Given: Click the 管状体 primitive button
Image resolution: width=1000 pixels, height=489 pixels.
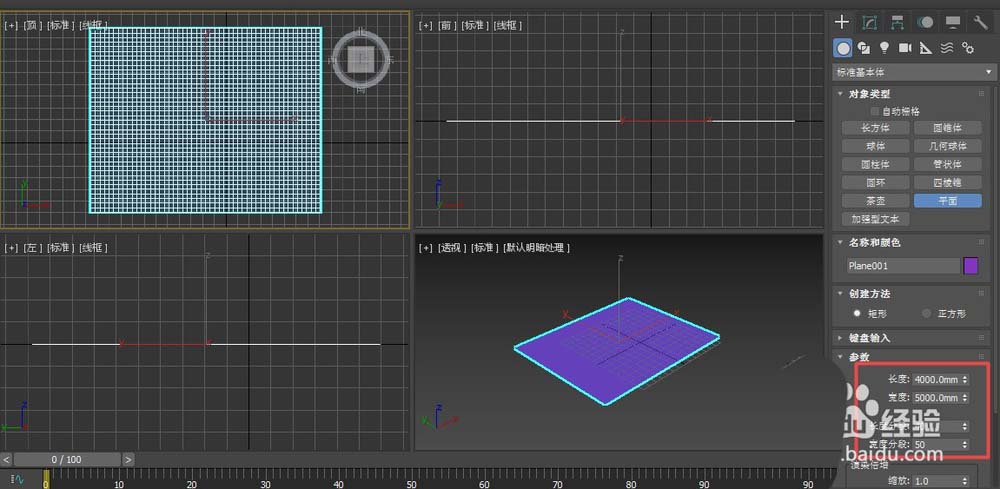Looking at the screenshot, I should (x=948, y=164).
